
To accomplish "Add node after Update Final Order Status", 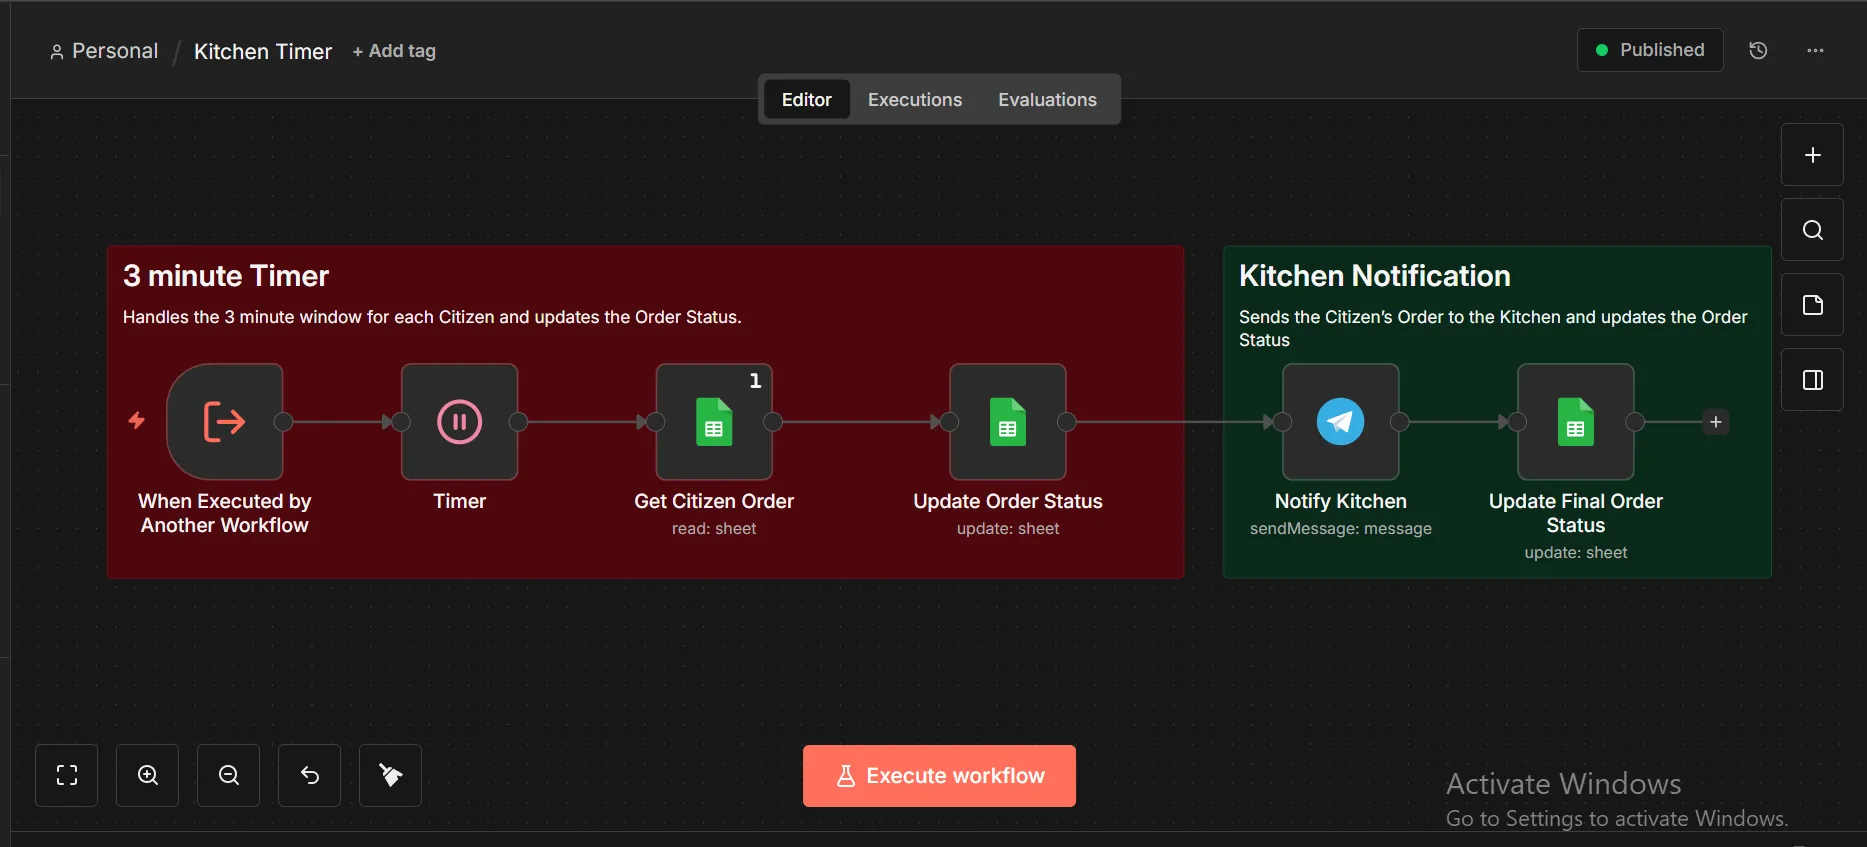I will point(1716,422).
